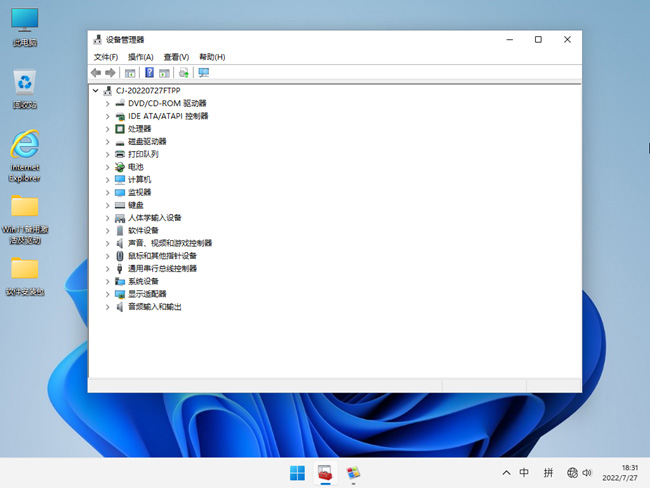Minimize the 设备管理器 window

click(x=510, y=39)
